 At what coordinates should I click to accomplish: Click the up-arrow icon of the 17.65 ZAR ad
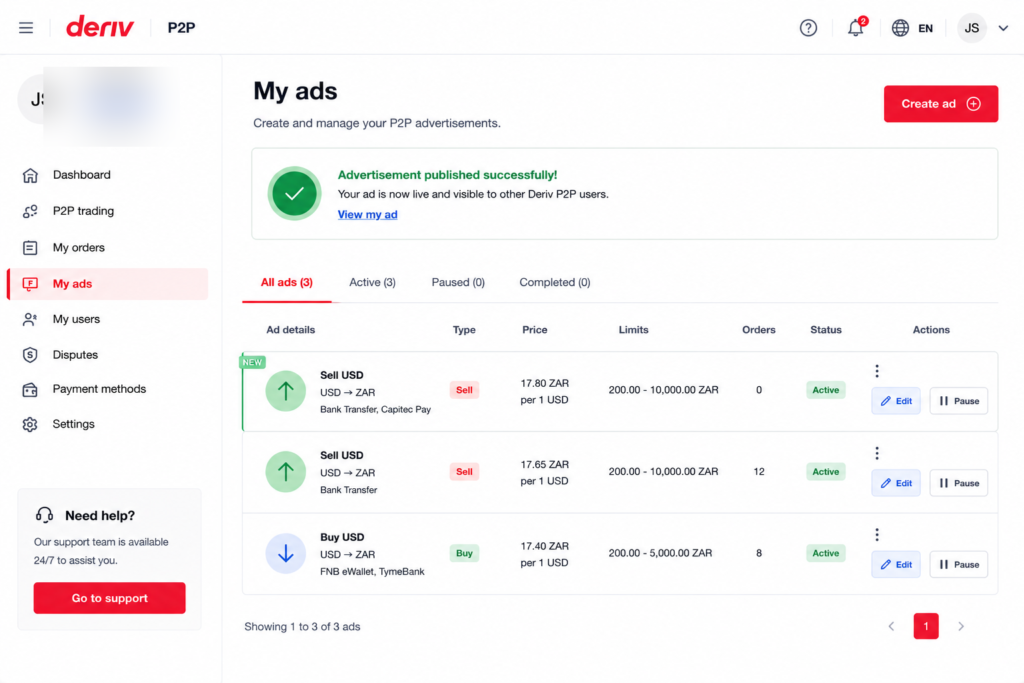coord(285,471)
